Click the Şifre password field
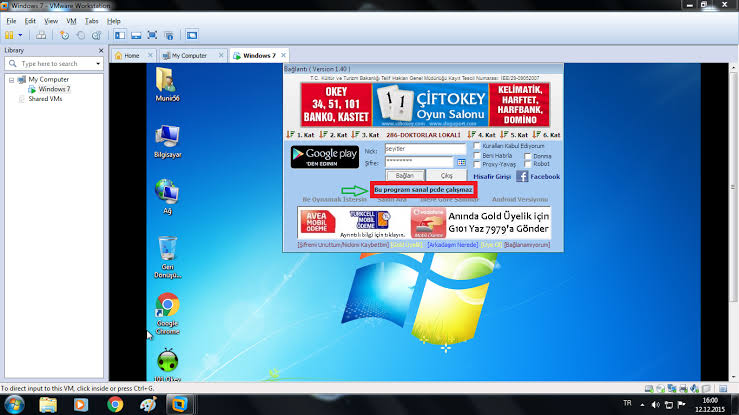739x415 pixels. click(419, 162)
